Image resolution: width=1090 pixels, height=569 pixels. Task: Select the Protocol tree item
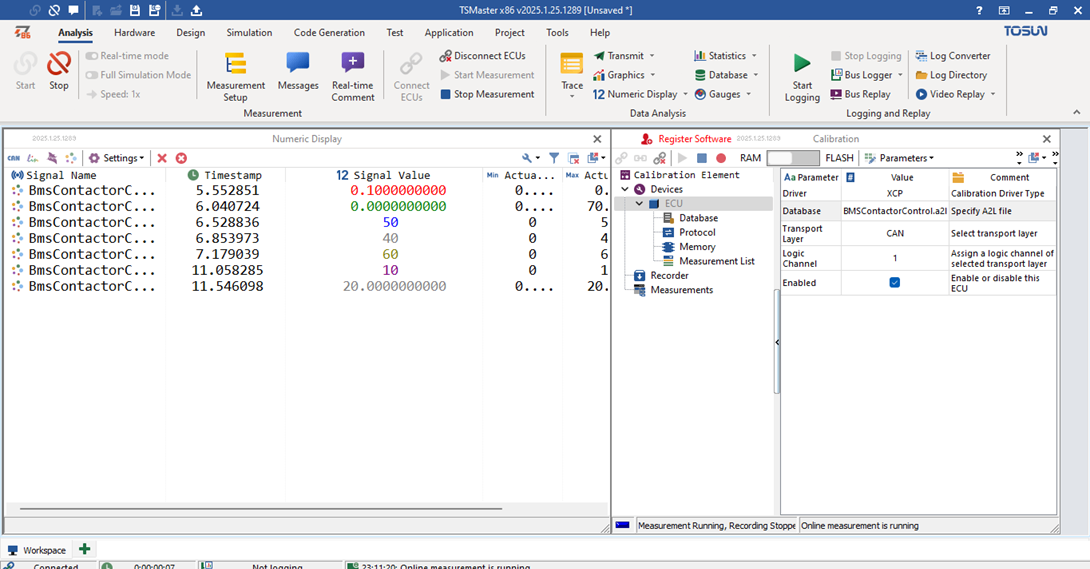coord(697,232)
